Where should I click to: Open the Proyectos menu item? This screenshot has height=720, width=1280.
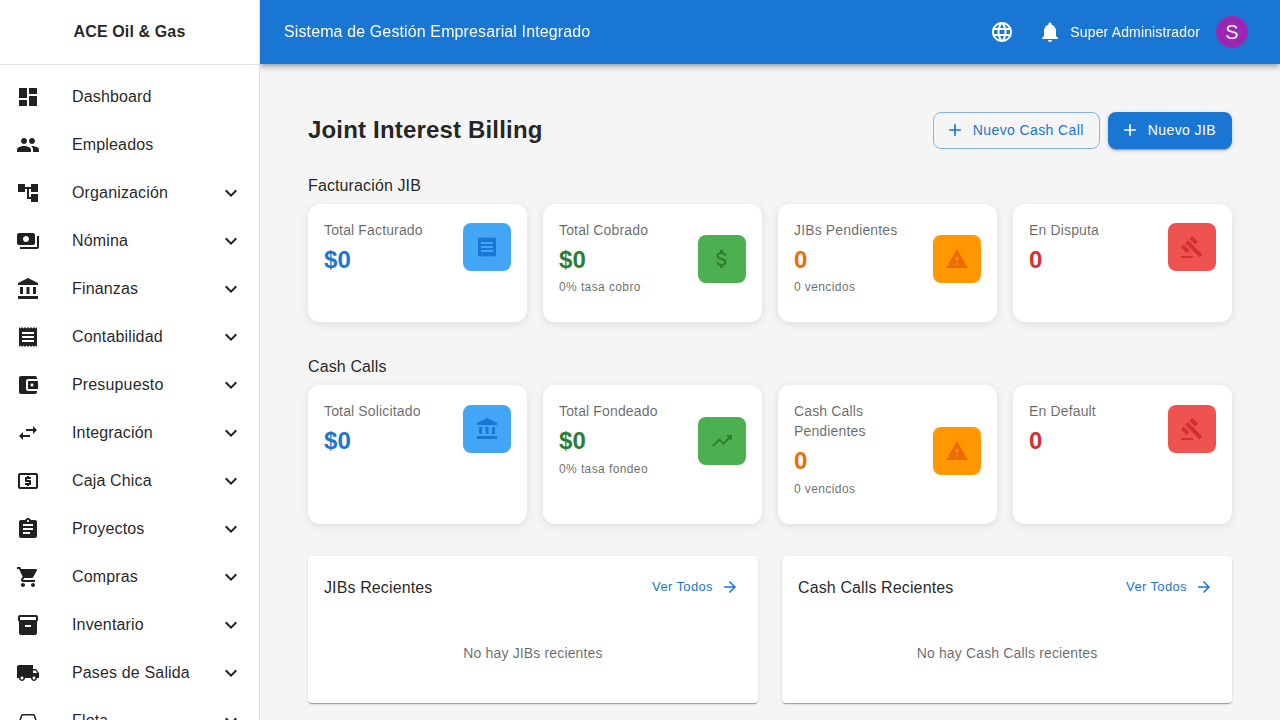coord(107,528)
